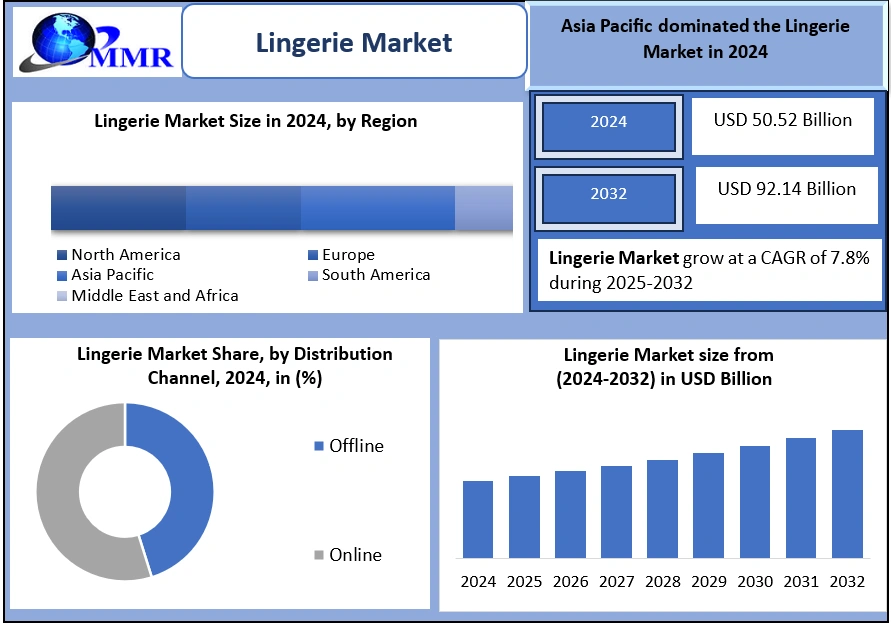Click Middle East and Africa legend square
Viewport: 891px width, 627px height.
pyautogui.click(x=62, y=296)
